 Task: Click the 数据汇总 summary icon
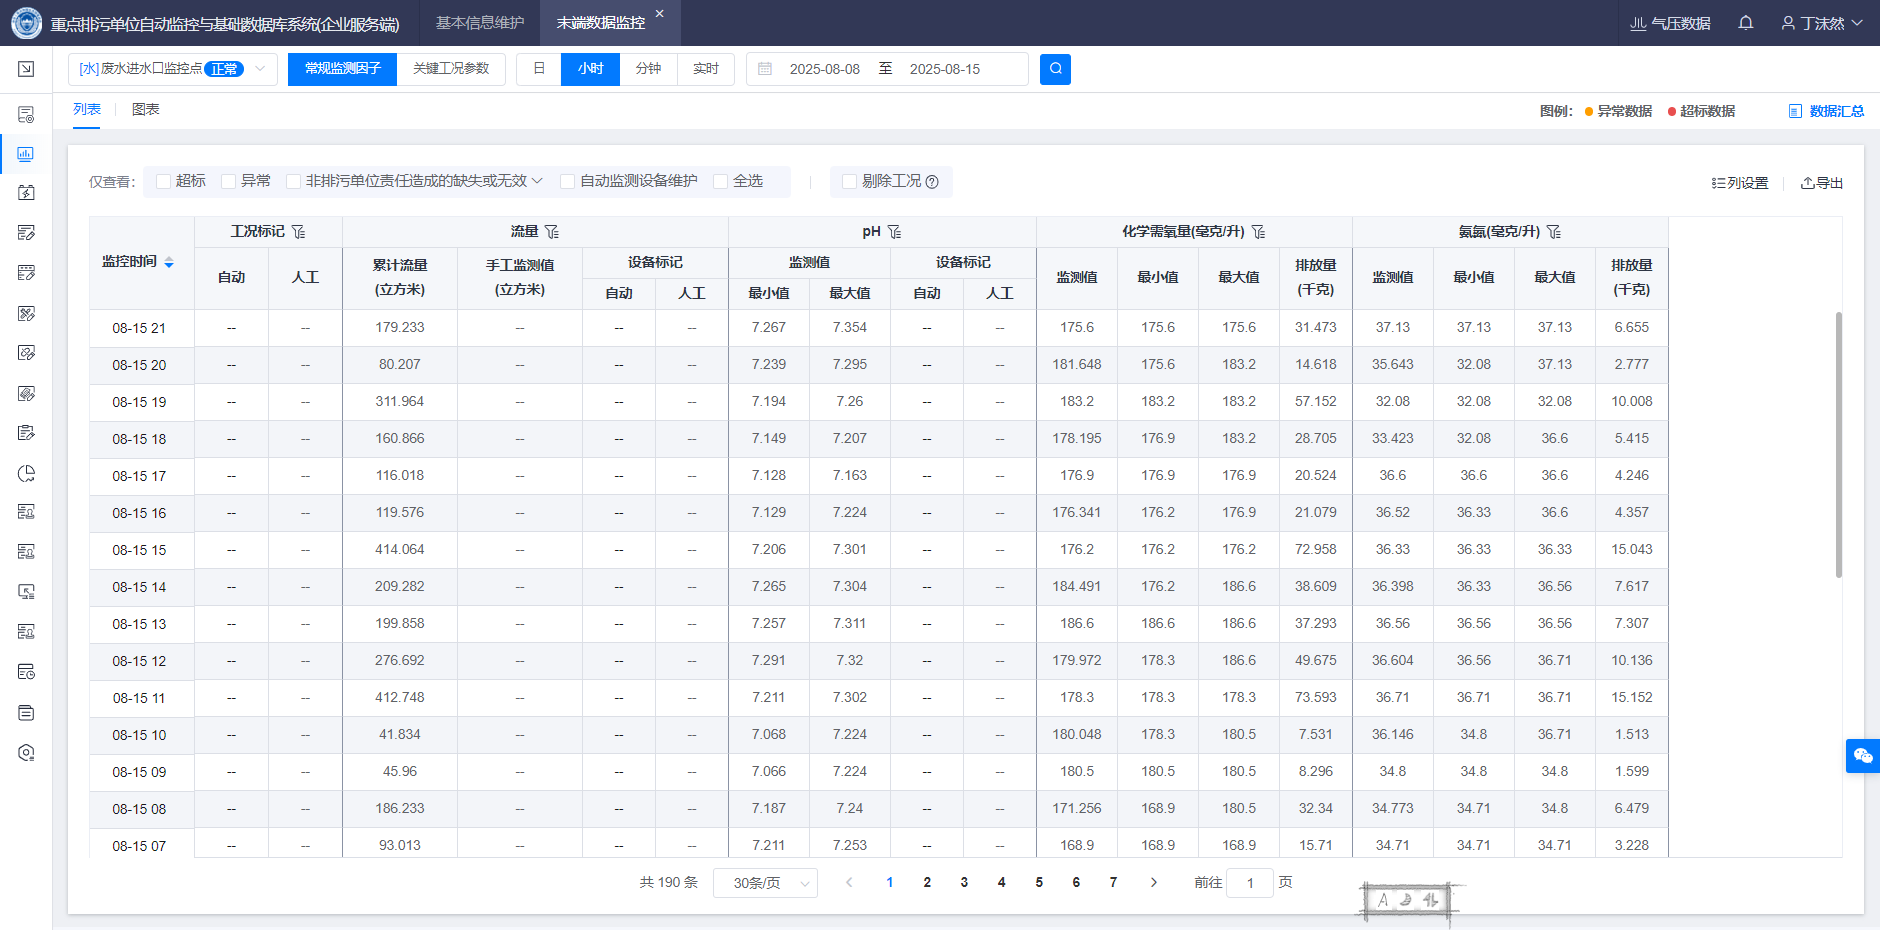click(1795, 111)
